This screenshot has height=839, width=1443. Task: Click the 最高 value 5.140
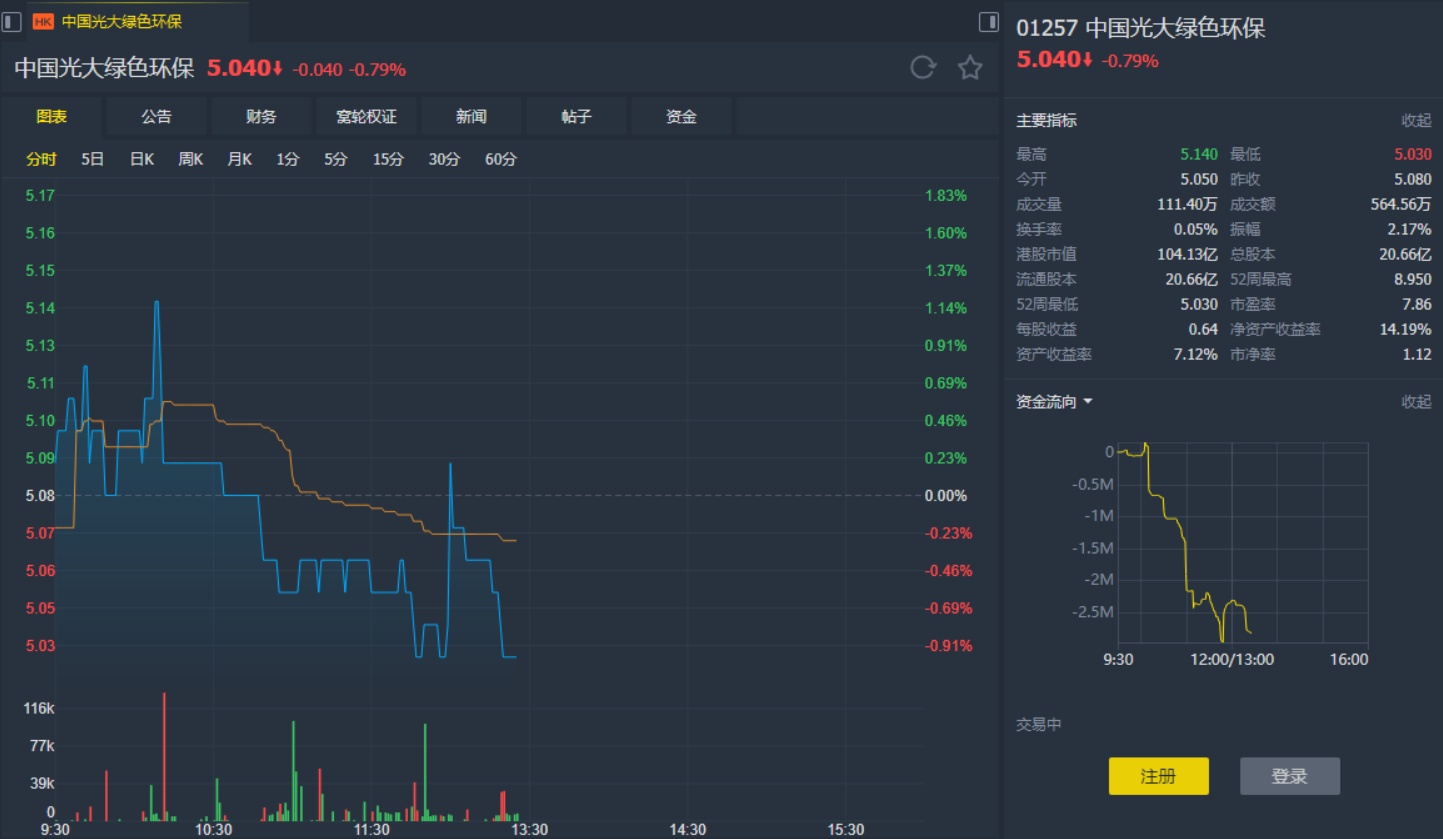click(1199, 155)
